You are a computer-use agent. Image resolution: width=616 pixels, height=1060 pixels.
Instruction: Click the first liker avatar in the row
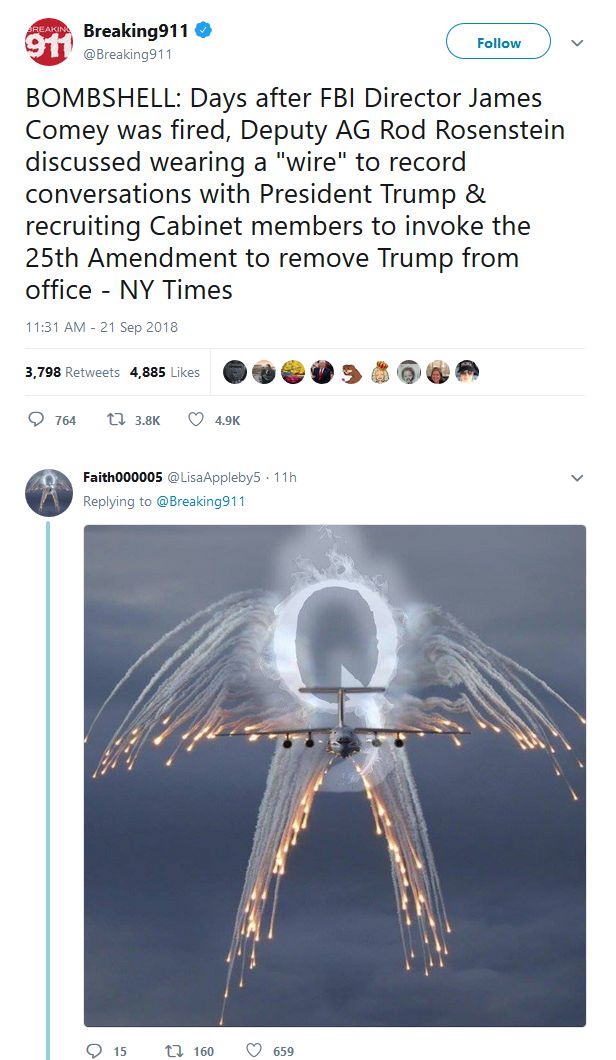click(x=235, y=372)
